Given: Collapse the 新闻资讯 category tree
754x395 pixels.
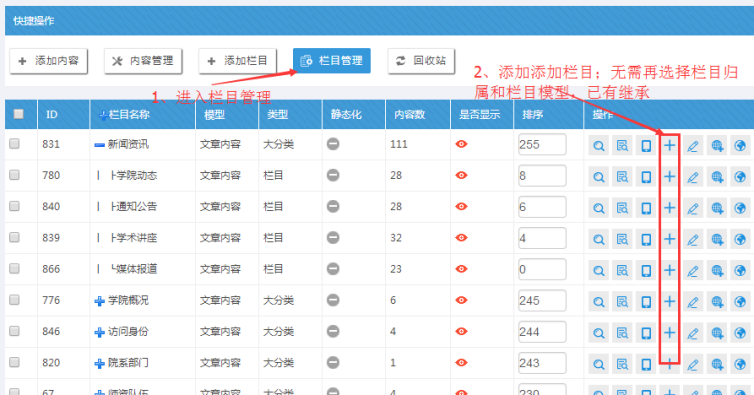Looking at the screenshot, I should click(x=100, y=145).
